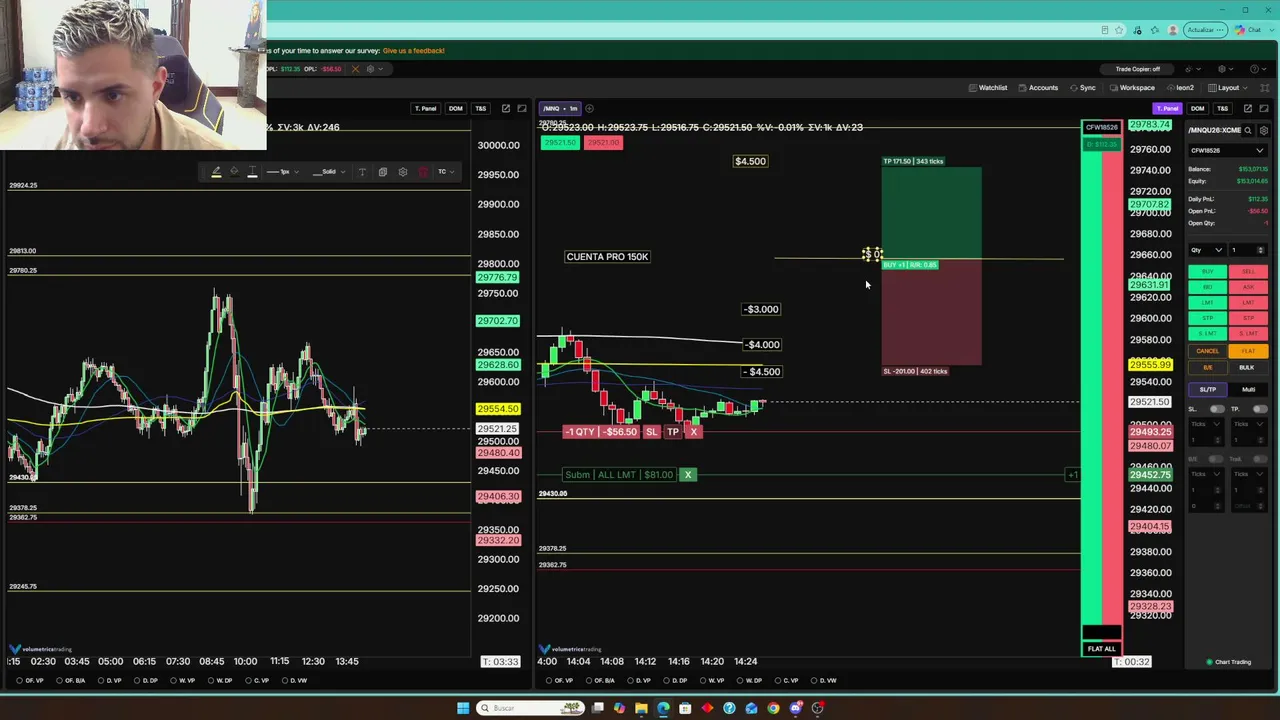
Task: Open the Watchlist panel
Action: pyautogui.click(x=988, y=88)
